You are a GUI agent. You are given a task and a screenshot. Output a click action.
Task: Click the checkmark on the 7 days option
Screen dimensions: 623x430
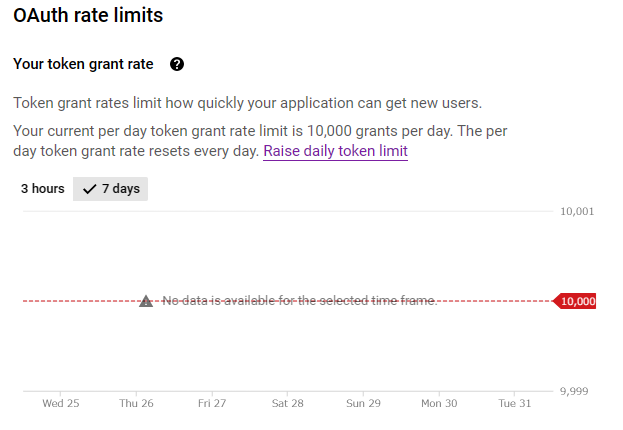89,189
